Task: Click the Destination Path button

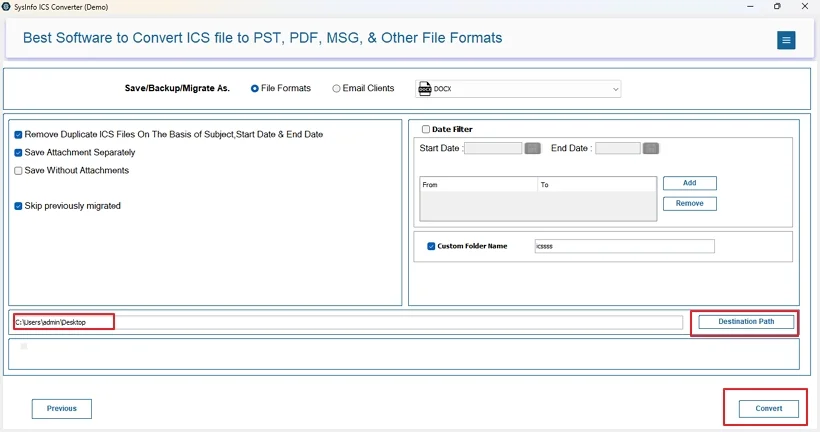Action: coord(746,322)
